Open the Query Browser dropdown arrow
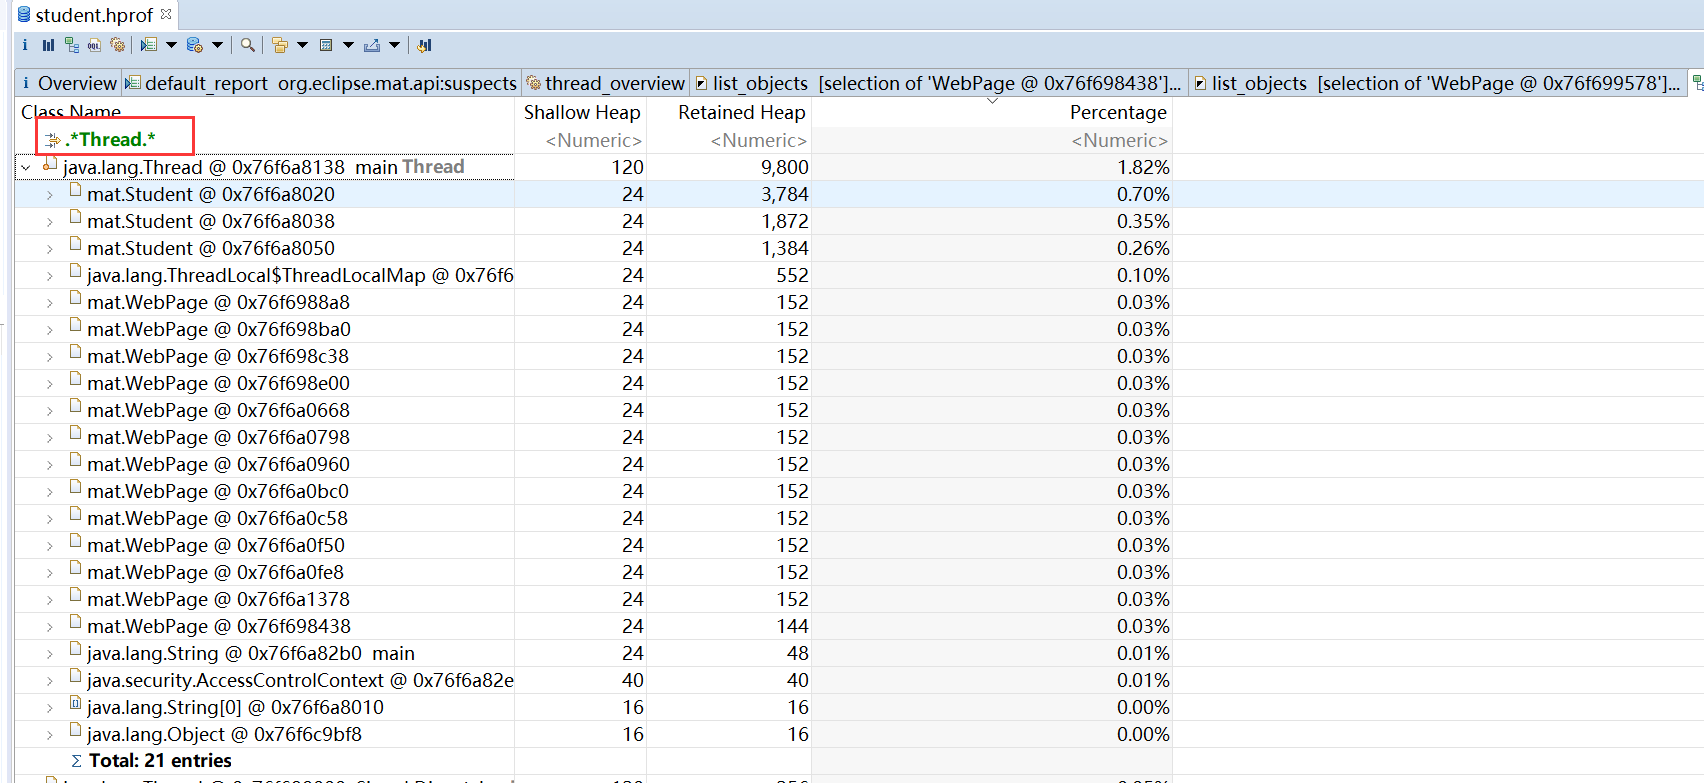 (x=217, y=45)
